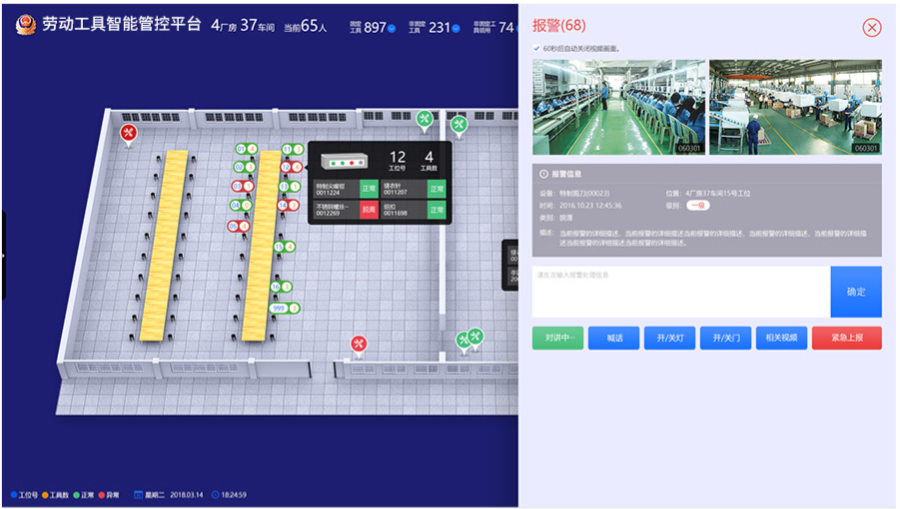Image resolution: width=900 pixels, height=509 pixels.
Task: Select workstation 15 marker
Action: tap(285, 247)
